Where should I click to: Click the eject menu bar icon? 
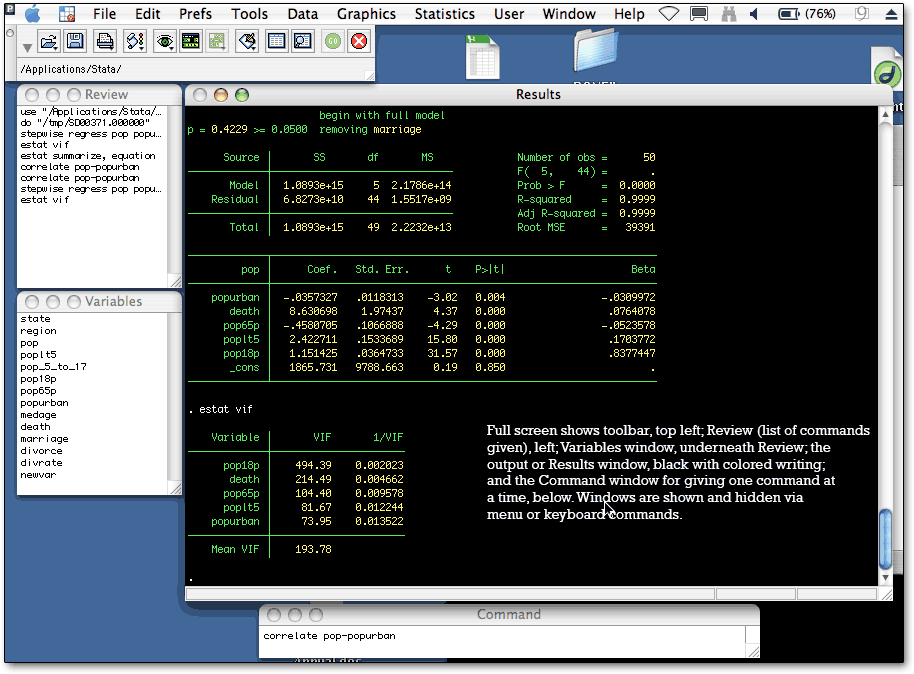(891, 15)
